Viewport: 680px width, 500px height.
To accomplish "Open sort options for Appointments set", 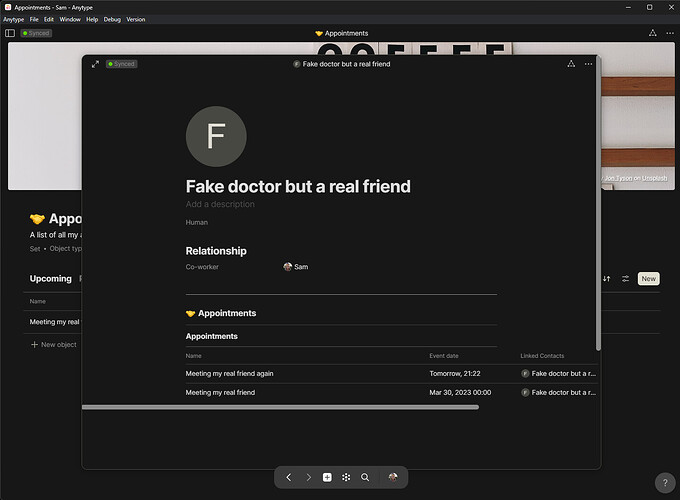I will click(607, 279).
